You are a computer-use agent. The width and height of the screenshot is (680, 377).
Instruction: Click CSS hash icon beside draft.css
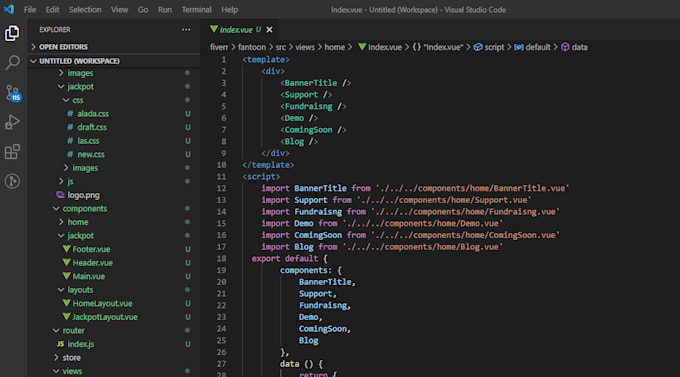coord(70,127)
